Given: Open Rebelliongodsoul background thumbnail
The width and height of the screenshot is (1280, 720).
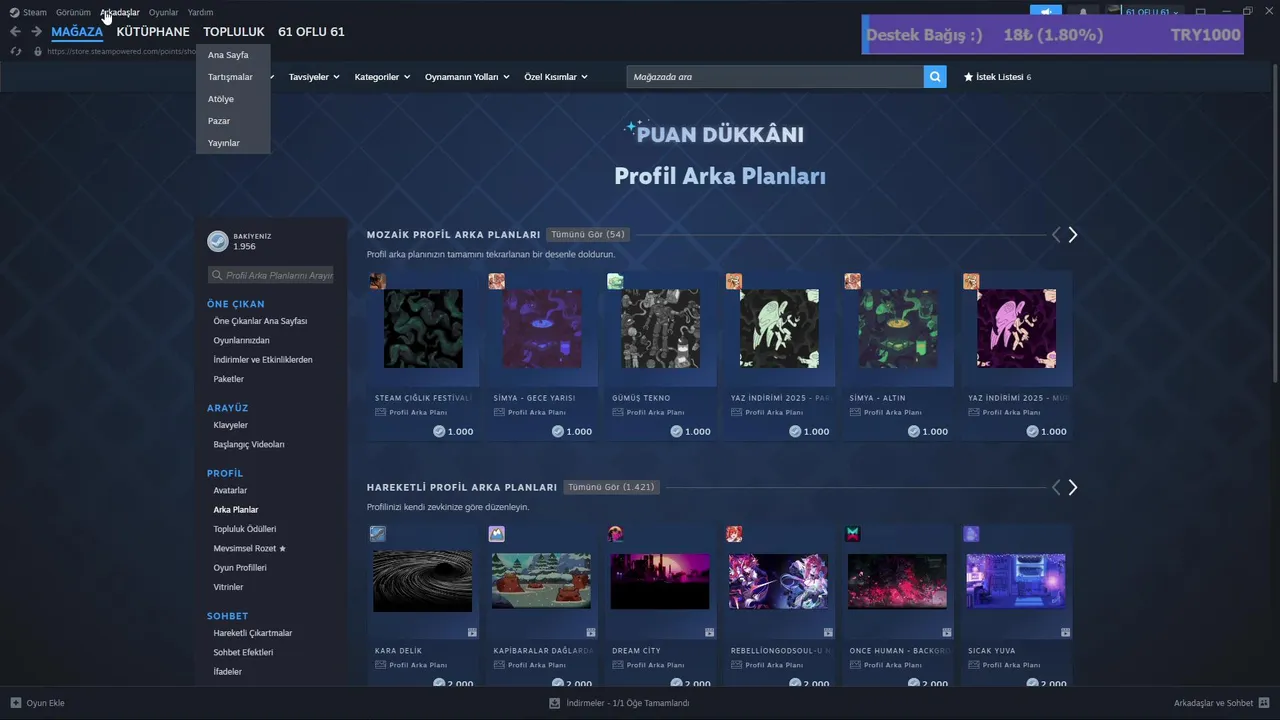Looking at the screenshot, I should [778, 581].
